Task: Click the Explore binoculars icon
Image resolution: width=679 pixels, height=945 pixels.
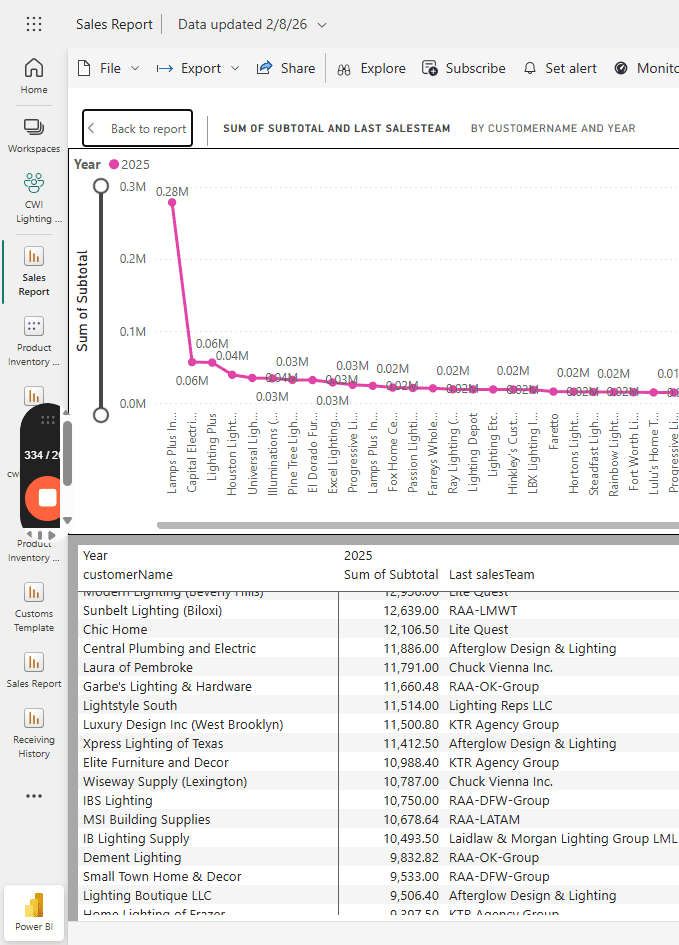Action: click(344, 70)
